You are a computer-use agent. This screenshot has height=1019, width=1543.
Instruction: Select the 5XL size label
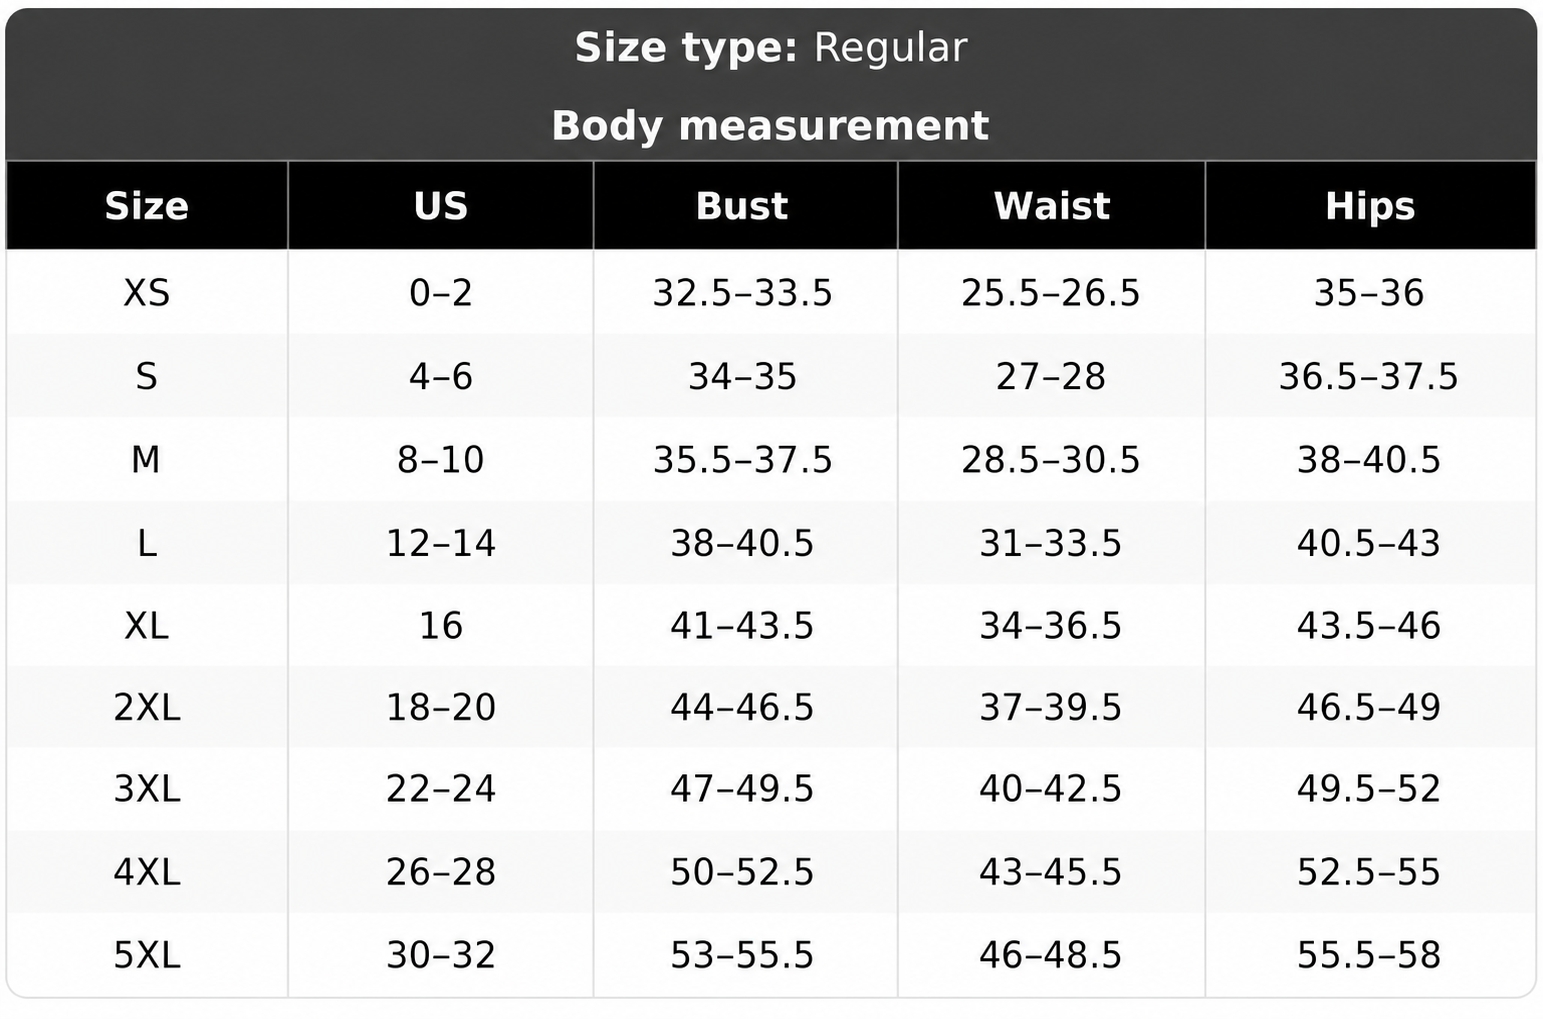(147, 955)
